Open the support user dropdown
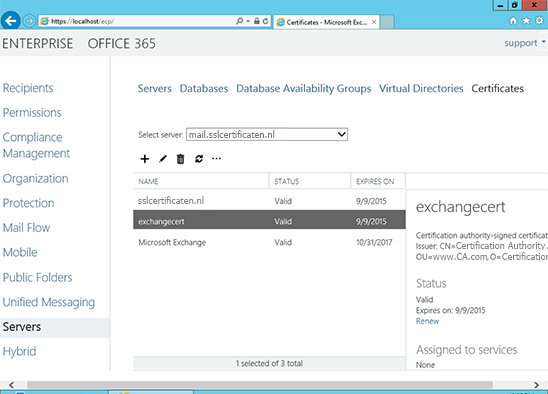The height and width of the screenshot is (394, 548). click(525, 43)
